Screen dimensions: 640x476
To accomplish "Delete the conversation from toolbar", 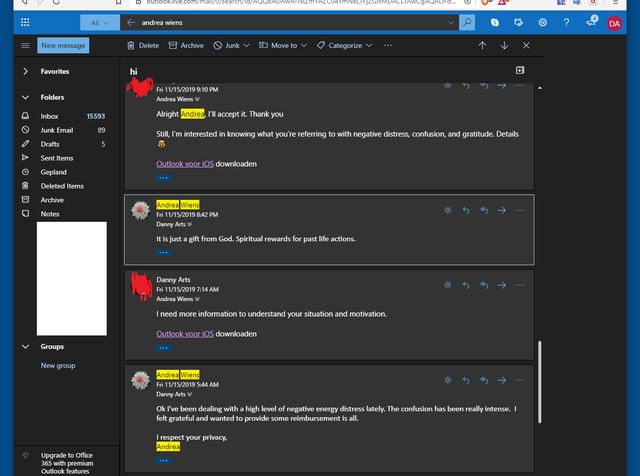I will click(143, 45).
